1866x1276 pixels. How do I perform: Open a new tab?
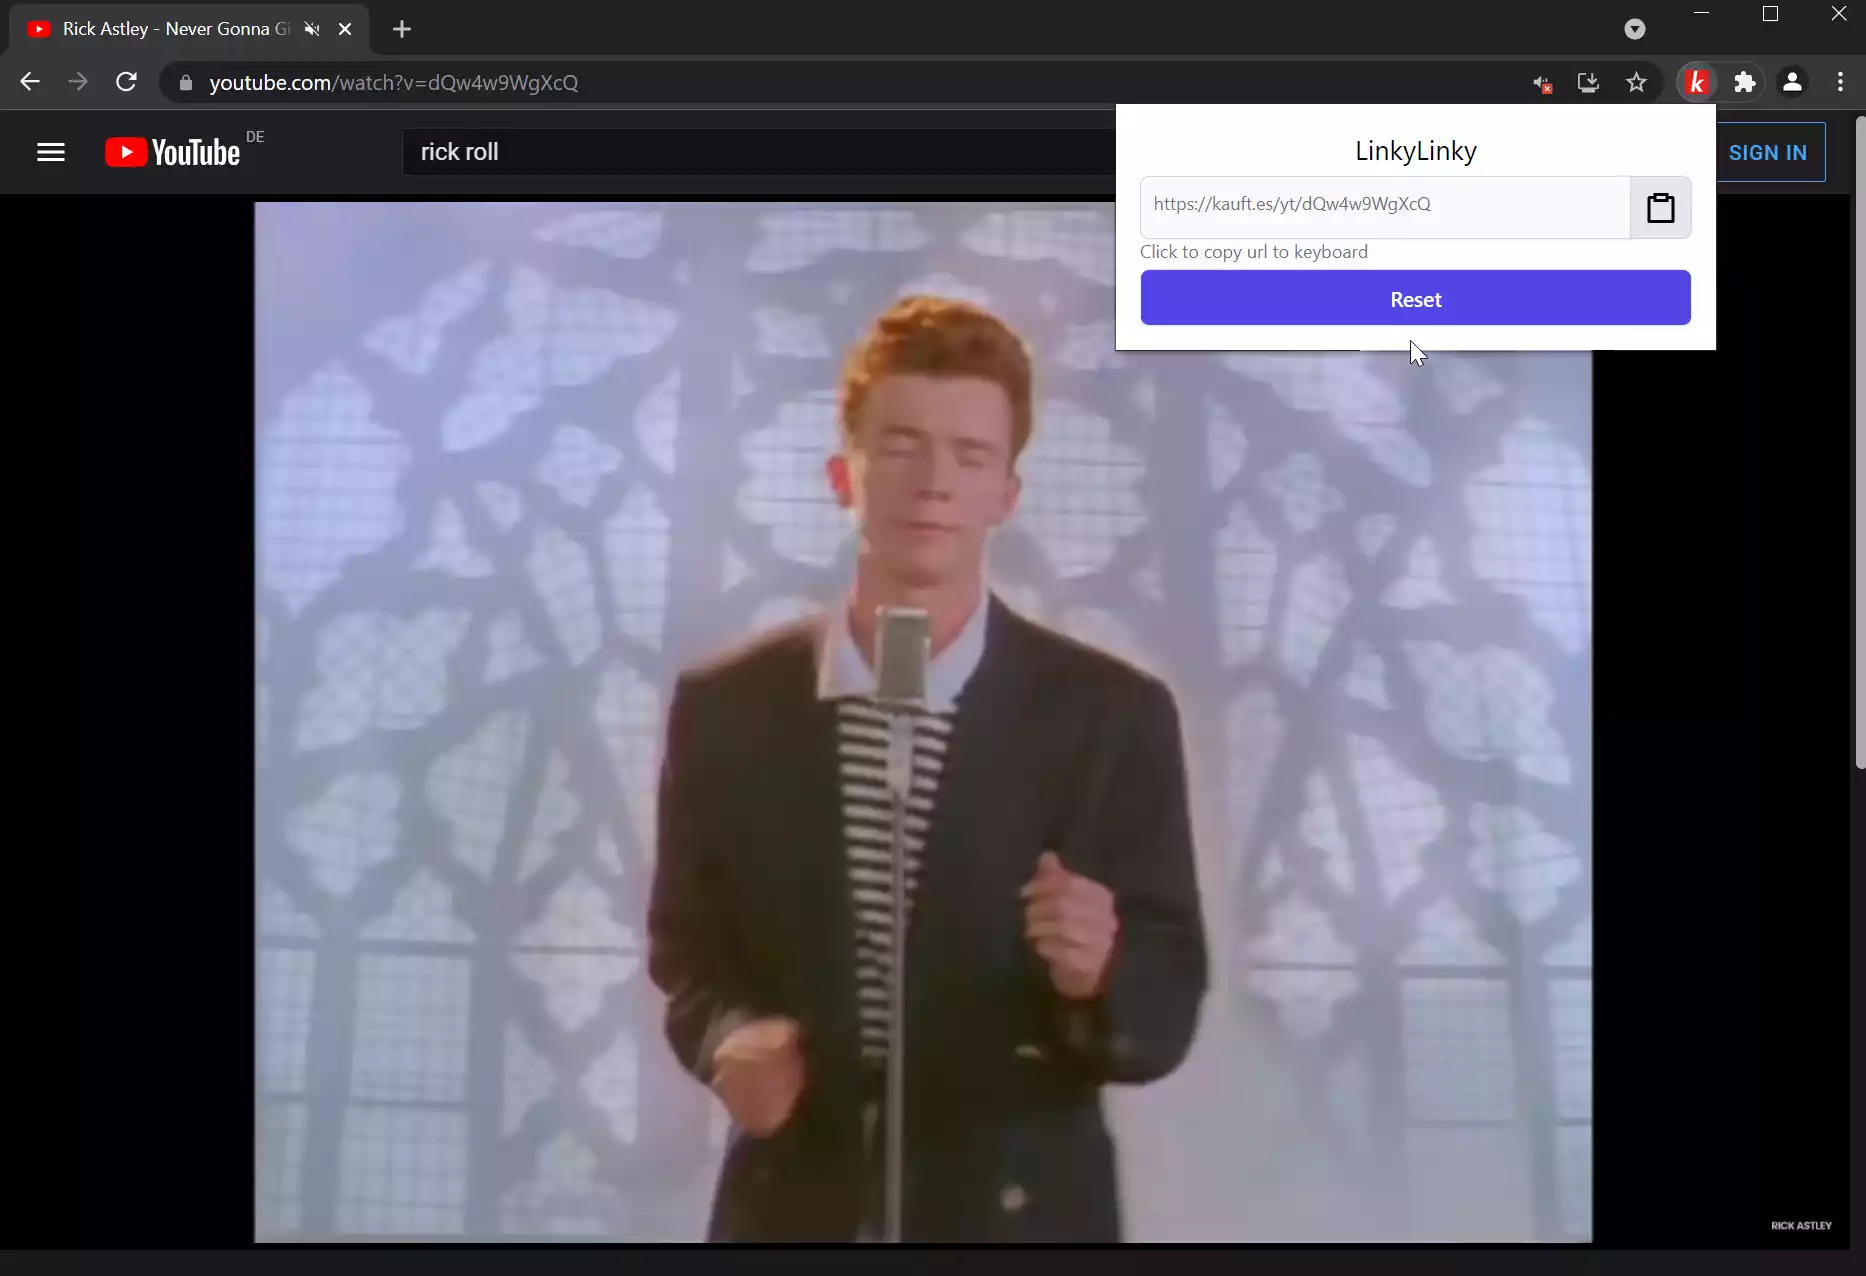point(402,29)
